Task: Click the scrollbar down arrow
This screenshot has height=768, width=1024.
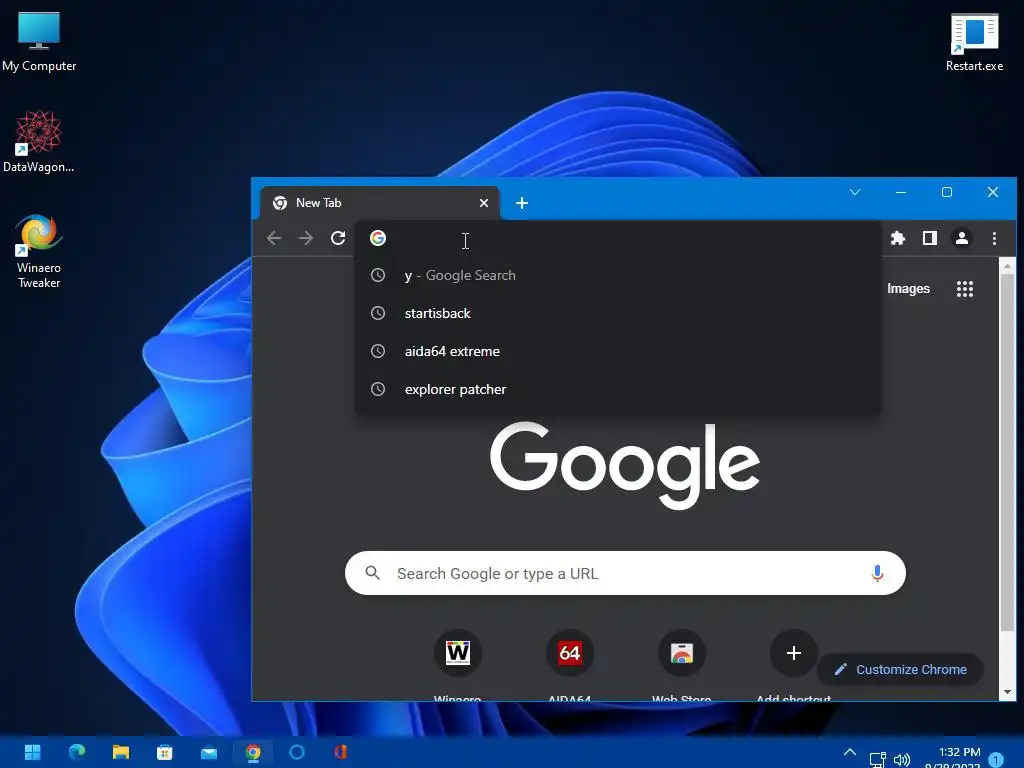Action: coord(1007,692)
